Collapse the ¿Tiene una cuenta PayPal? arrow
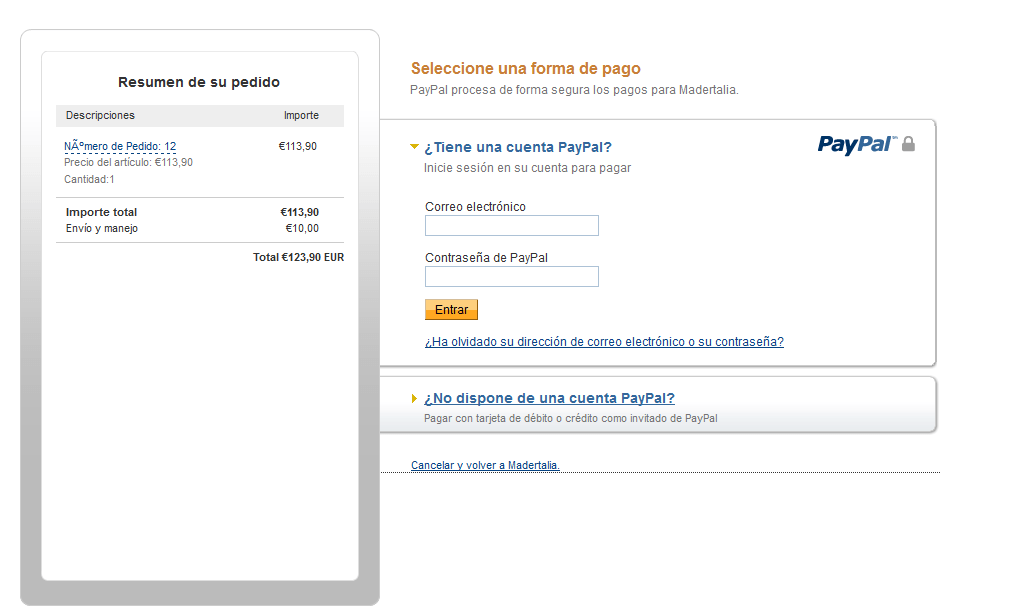Image resolution: width=1029 pixels, height=616 pixels. click(x=414, y=147)
